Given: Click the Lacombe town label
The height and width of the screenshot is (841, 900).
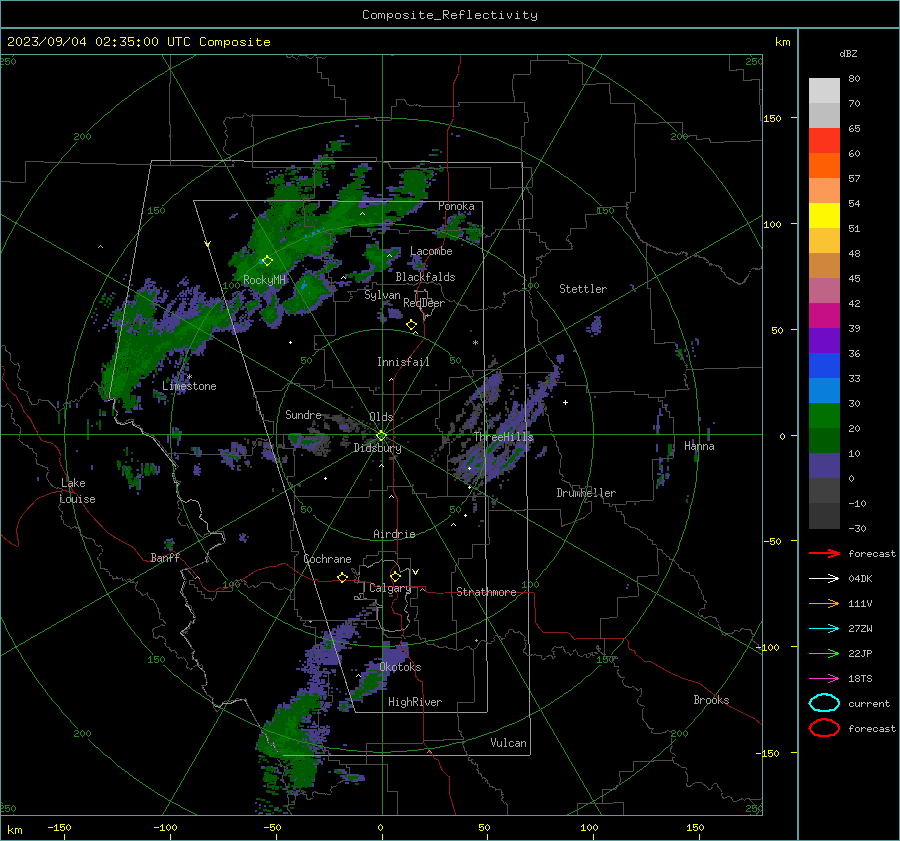Looking at the screenshot, I should click(x=431, y=251).
